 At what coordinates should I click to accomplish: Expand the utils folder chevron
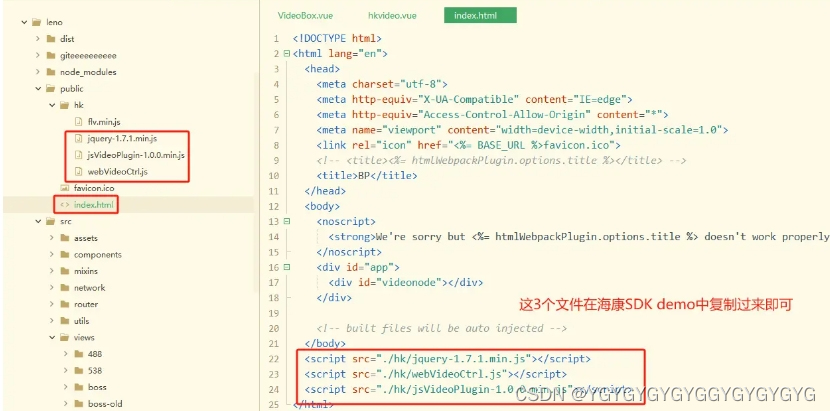[52, 320]
